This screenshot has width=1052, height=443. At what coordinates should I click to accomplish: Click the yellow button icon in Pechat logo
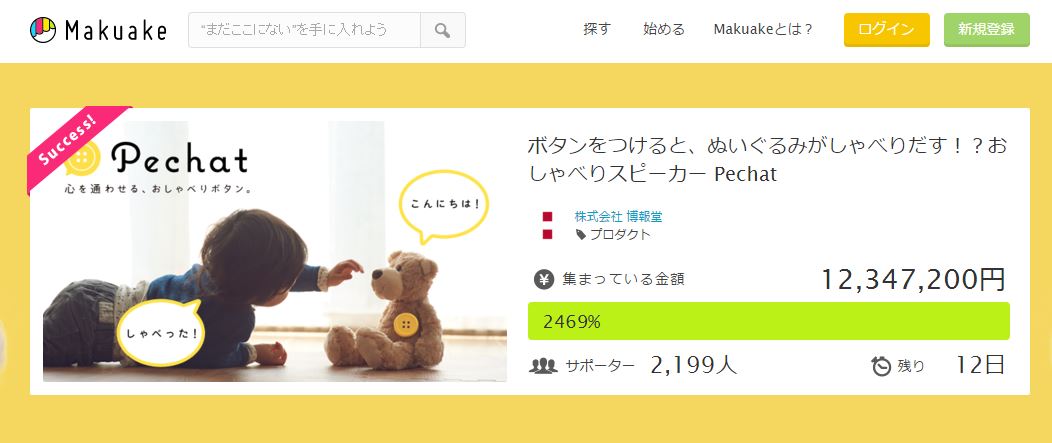tap(86, 158)
